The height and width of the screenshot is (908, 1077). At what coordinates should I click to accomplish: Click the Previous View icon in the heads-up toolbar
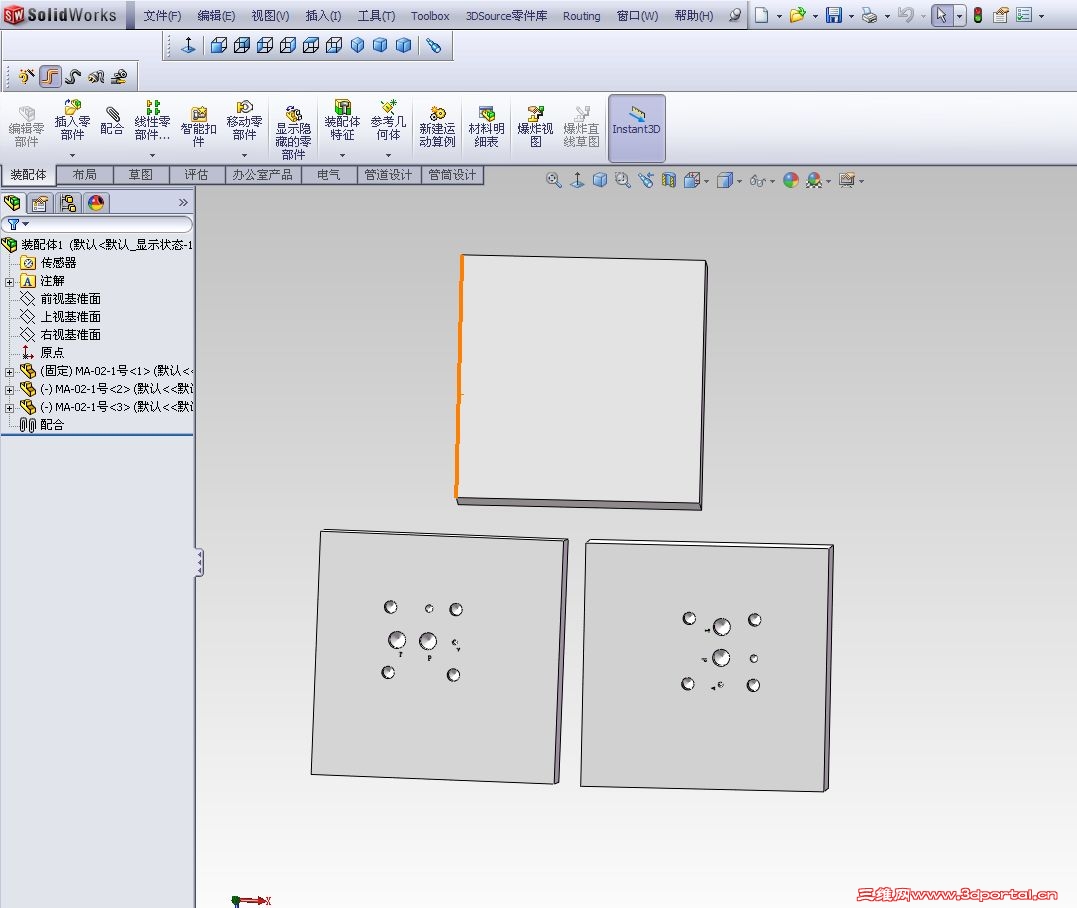coord(646,181)
